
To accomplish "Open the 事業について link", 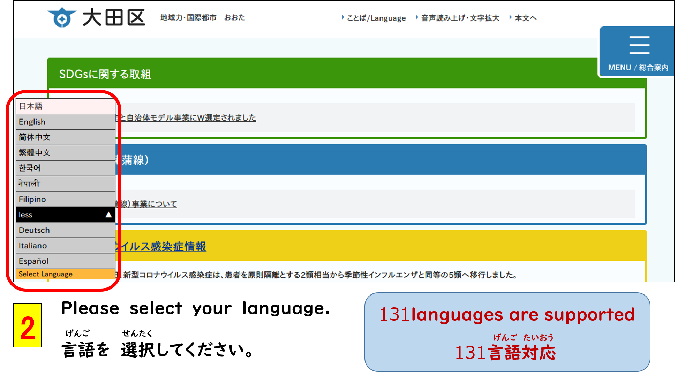I will pyautogui.click(x=146, y=204).
